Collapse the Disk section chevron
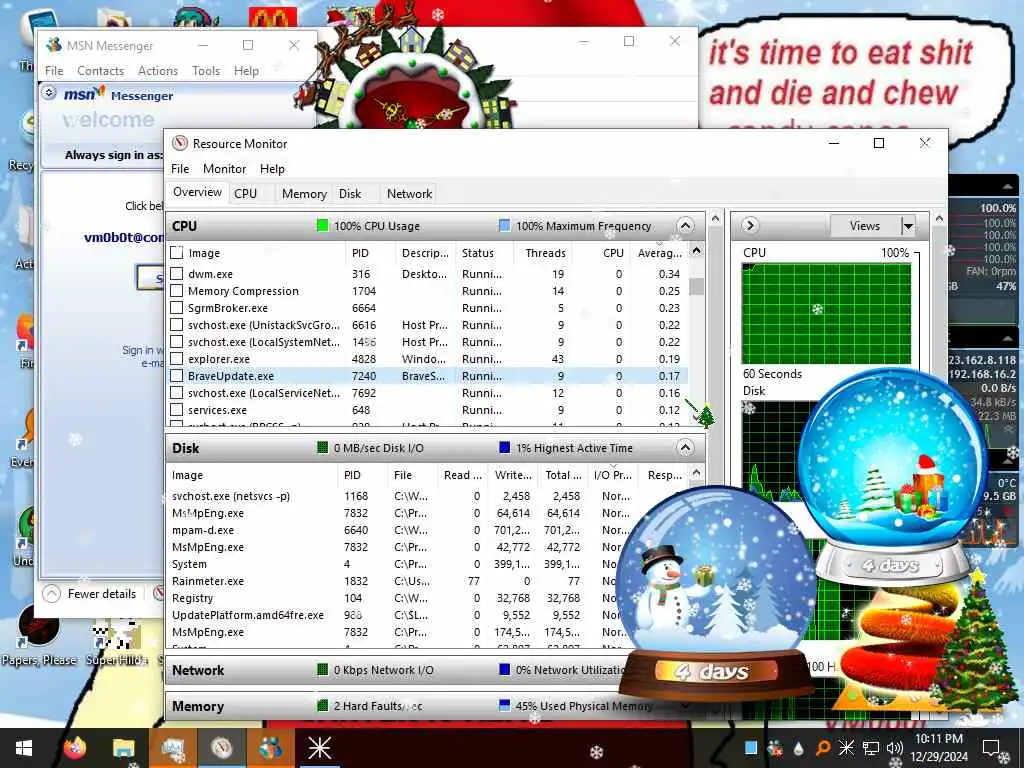The image size is (1024, 768). click(x=685, y=448)
